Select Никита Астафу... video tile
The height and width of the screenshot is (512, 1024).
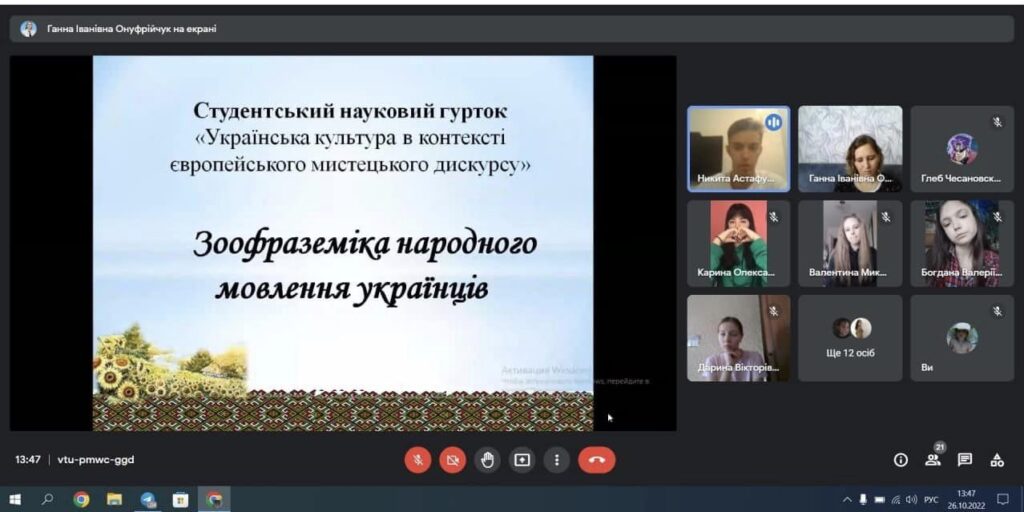point(738,148)
